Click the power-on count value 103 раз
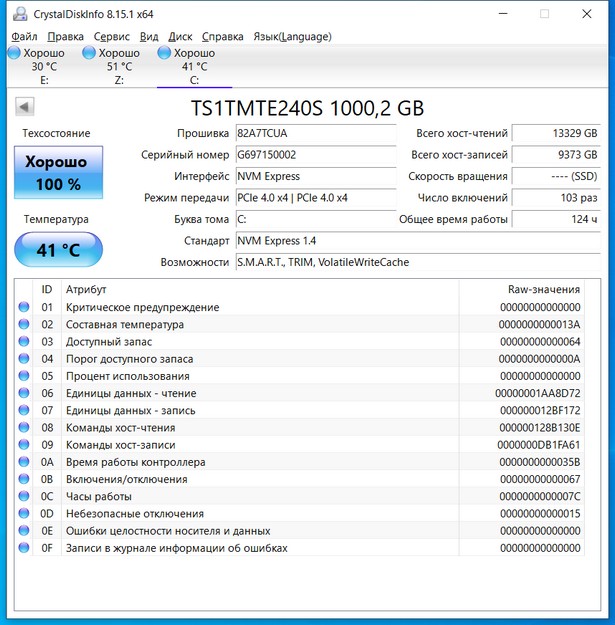Screen dimensions: 615x625 click(556, 198)
